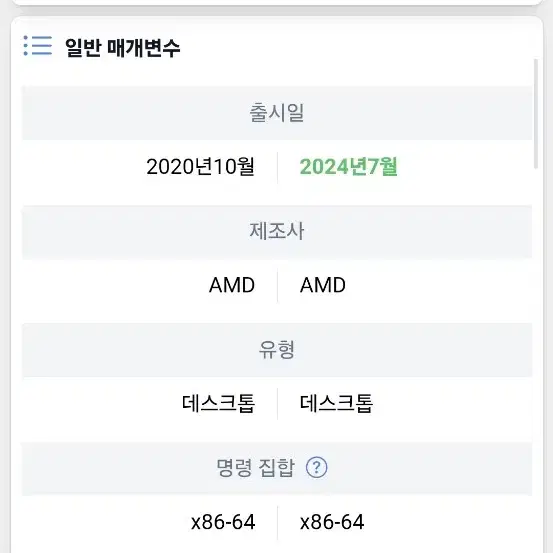Open the help icon next to 명령 집합
The width and height of the screenshot is (553, 553).
coord(316,467)
